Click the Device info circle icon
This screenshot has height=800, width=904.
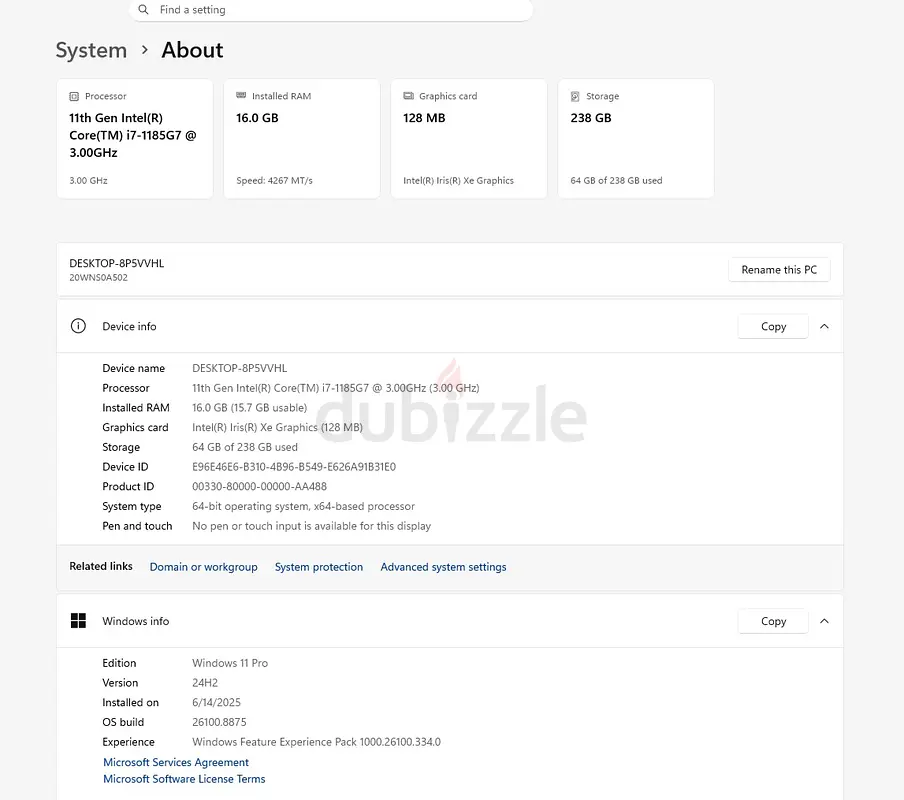click(78, 326)
